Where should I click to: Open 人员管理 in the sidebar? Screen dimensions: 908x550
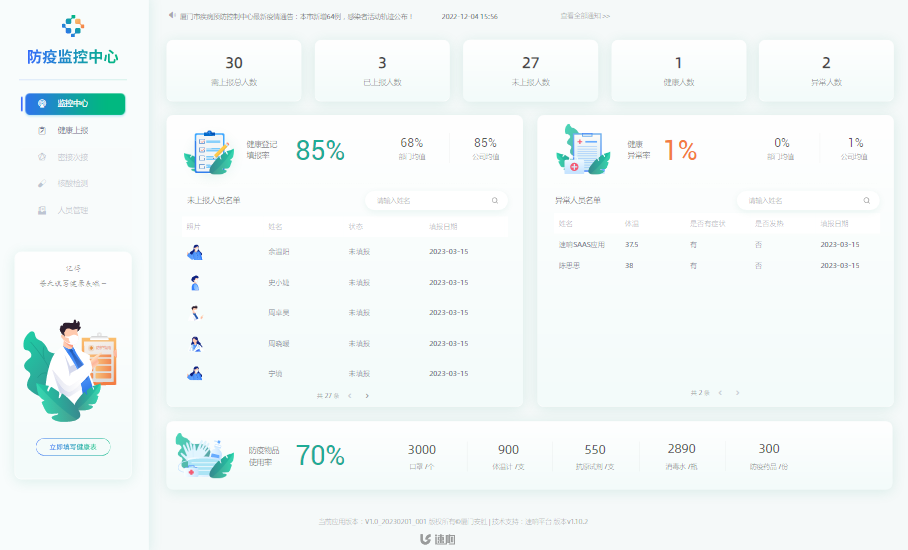[x=72, y=211]
